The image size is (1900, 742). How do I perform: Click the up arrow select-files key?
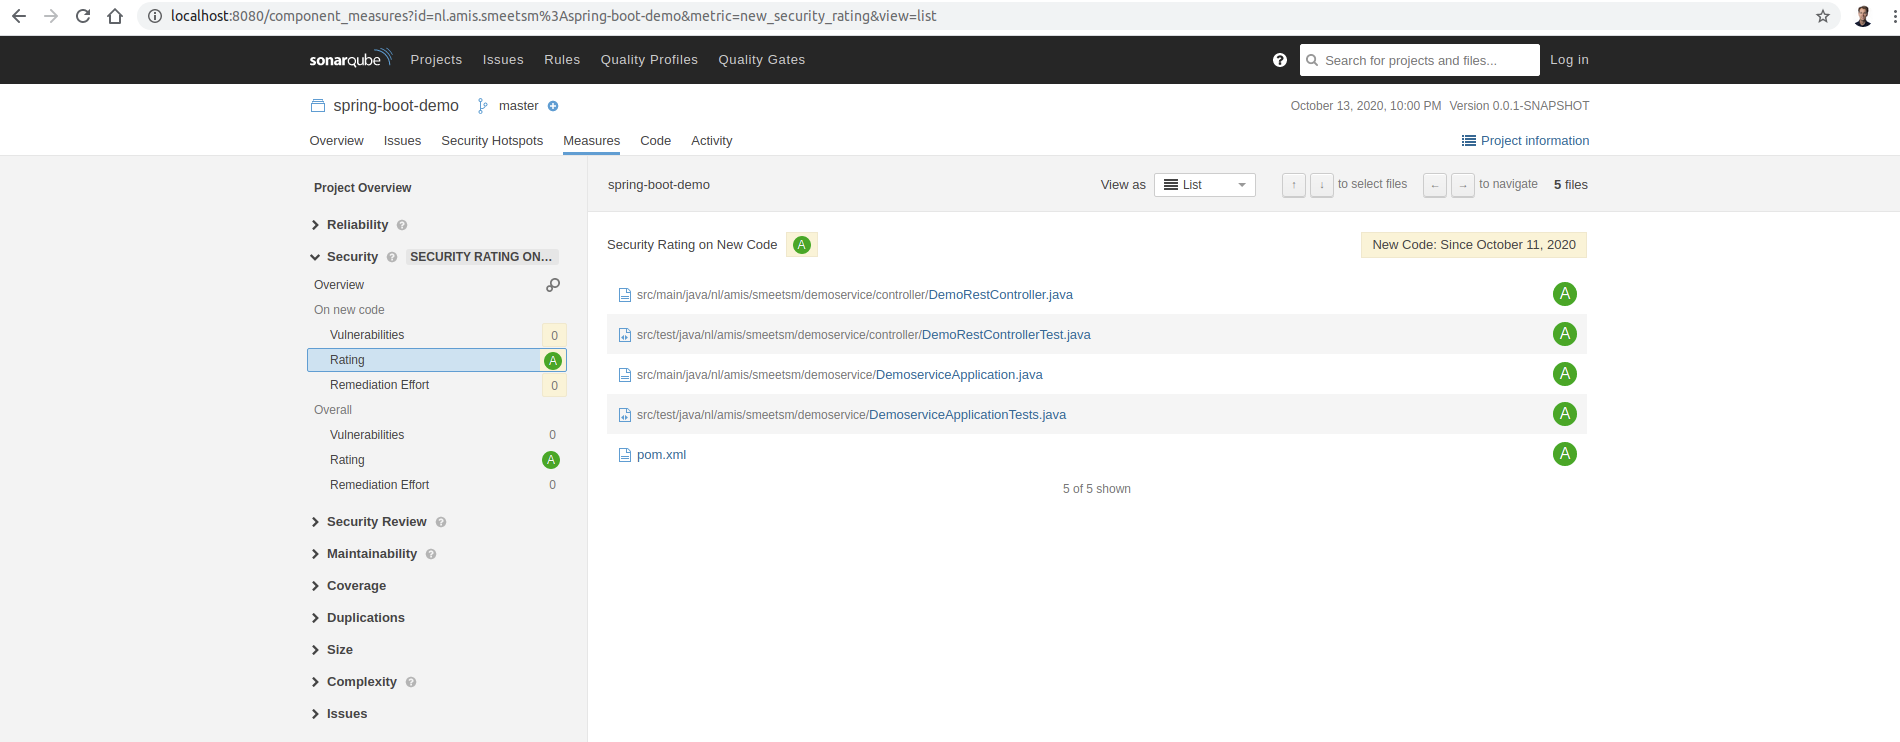(x=1293, y=185)
